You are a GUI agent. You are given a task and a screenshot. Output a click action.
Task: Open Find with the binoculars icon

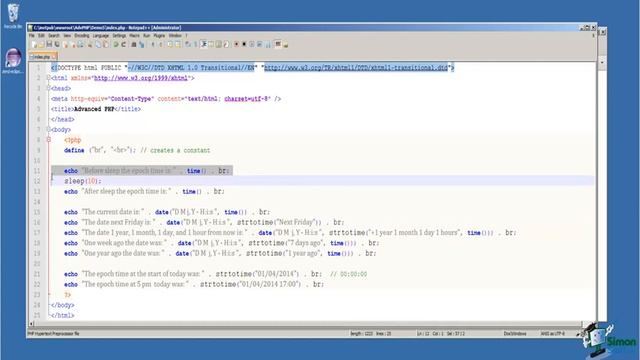click(133, 44)
